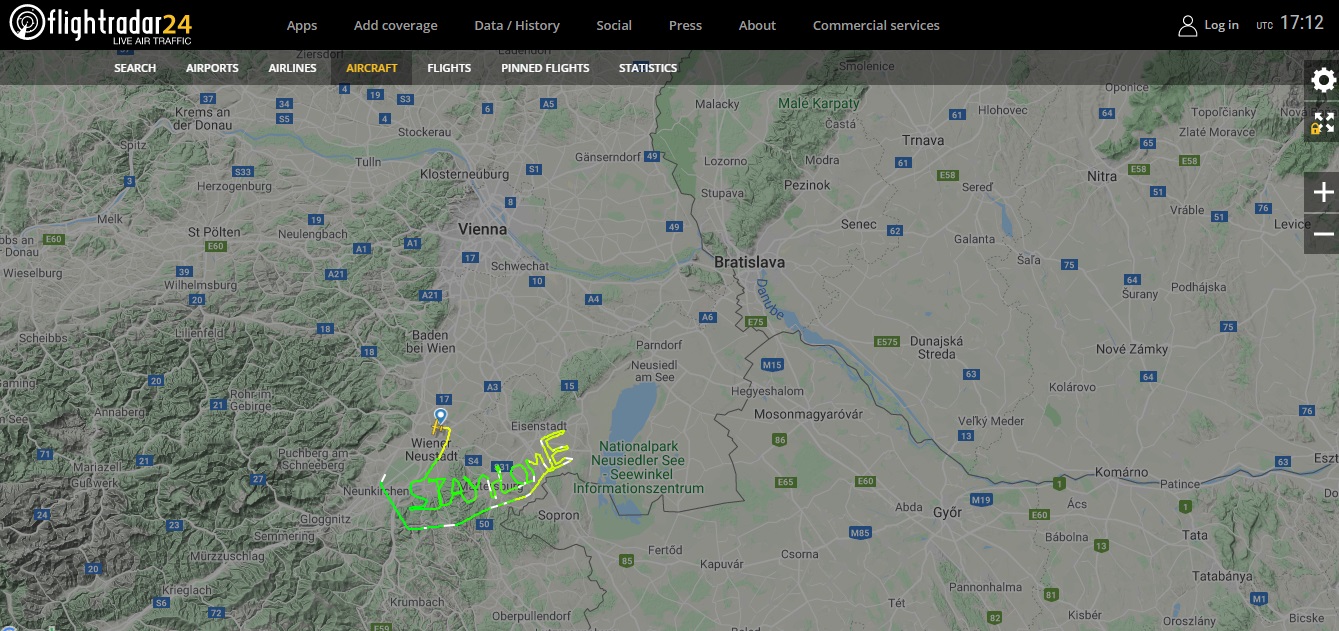The width and height of the screenshot is (1339, 631).
Task: Zoom out with the minus button
Action: click(x=1322, y=234)
